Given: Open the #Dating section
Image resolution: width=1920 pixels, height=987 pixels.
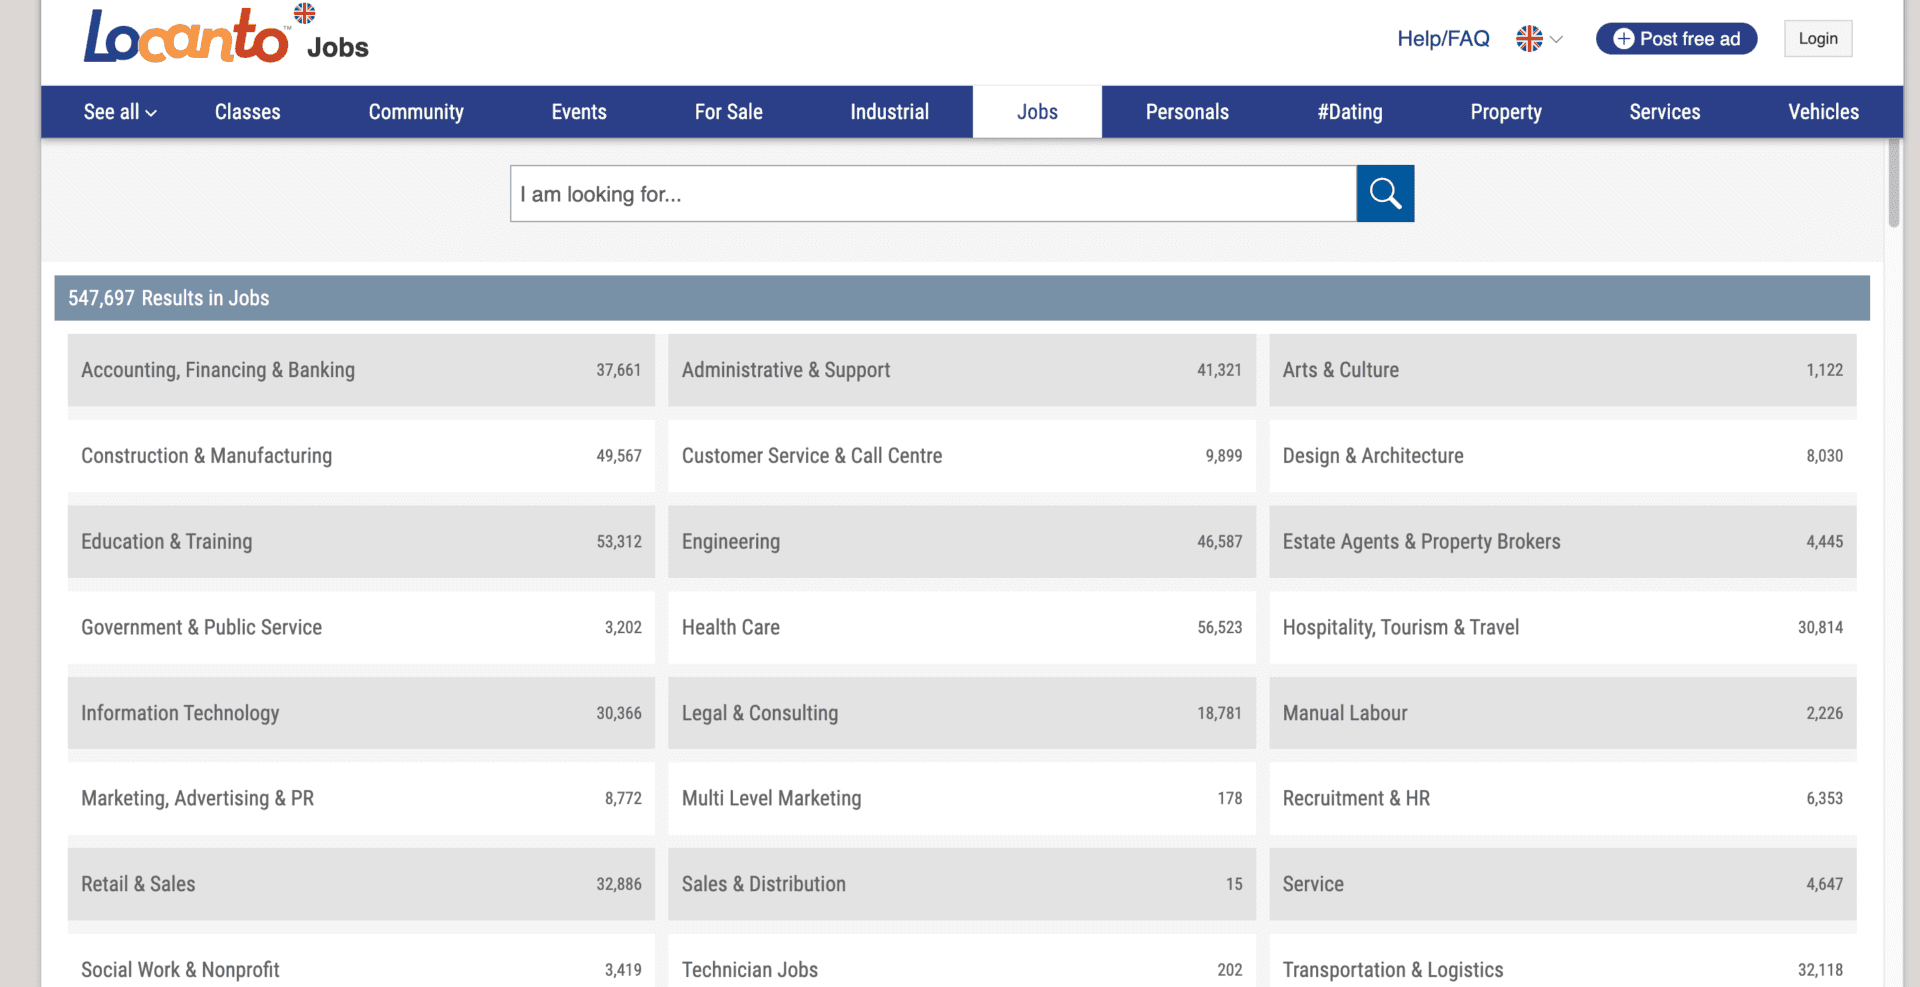Looking at the screenshot, I should (1350, 112).
